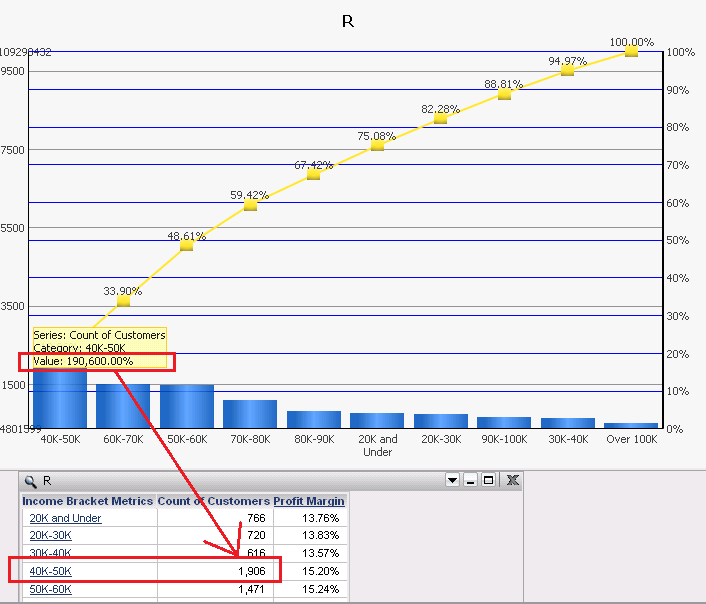The width and height of the screenshot is (706, 604).
Task: Open the 20K and Under link
Action: point(65,518)
